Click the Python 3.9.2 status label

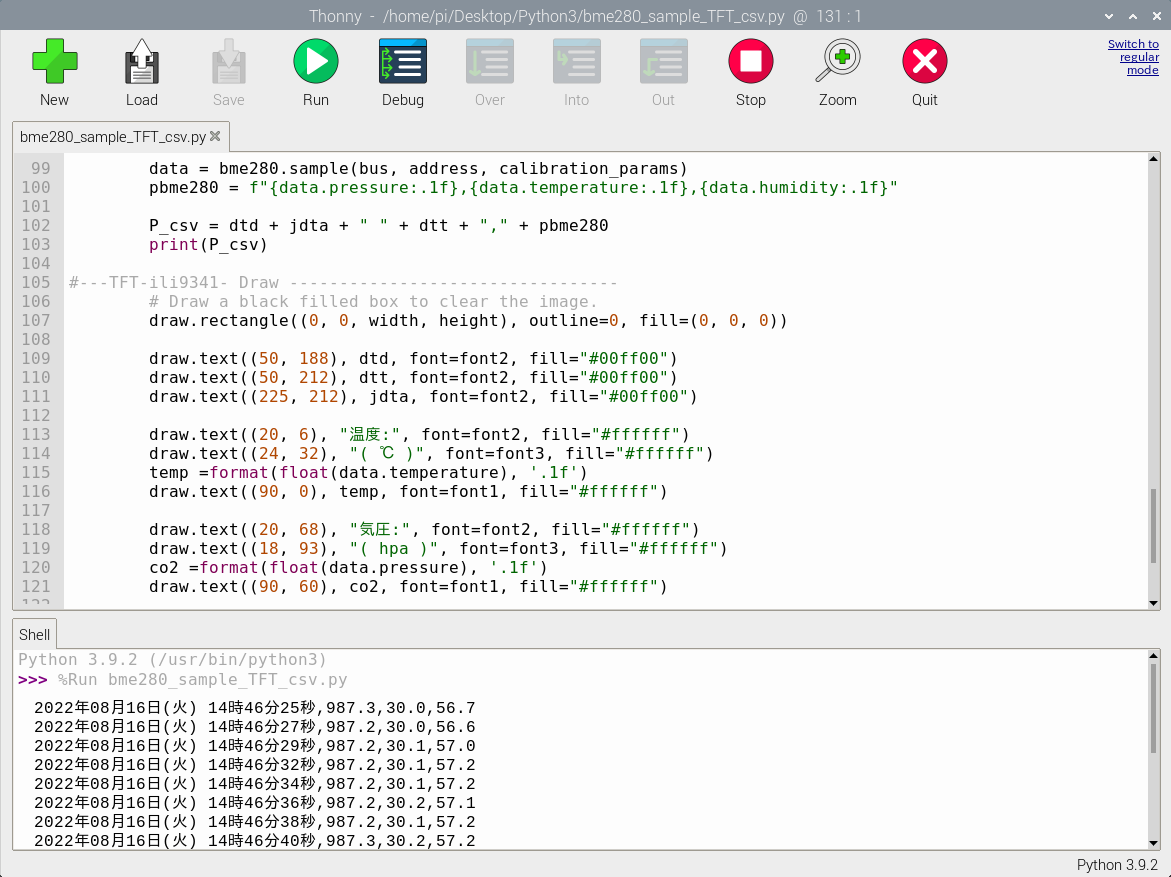1117,864
